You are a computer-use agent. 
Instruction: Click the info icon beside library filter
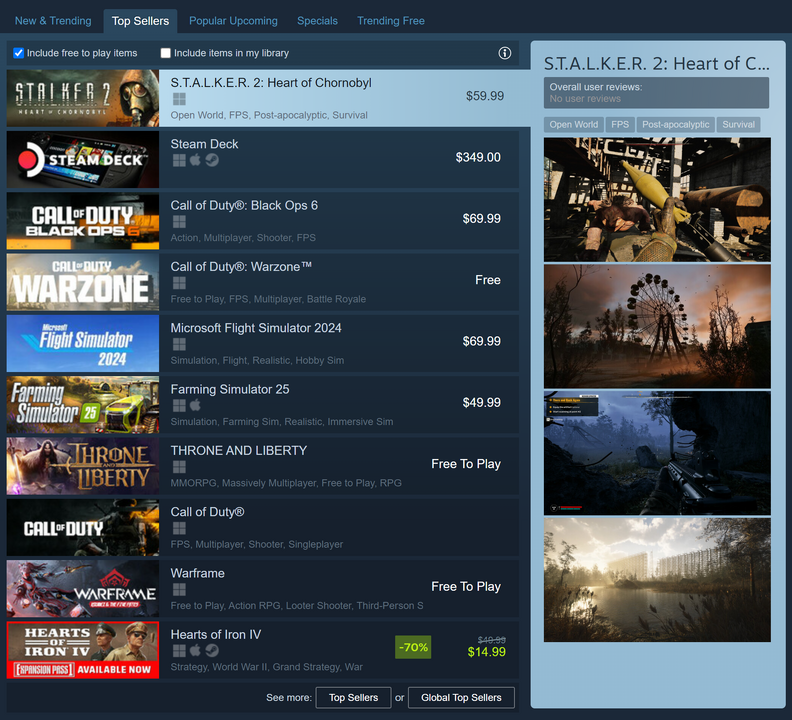[x=505, y=53]
